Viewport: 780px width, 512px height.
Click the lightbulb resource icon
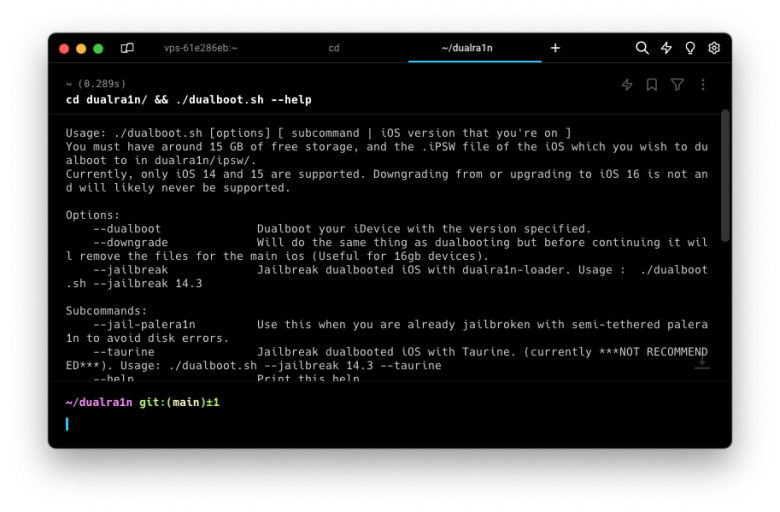[690, 48]
